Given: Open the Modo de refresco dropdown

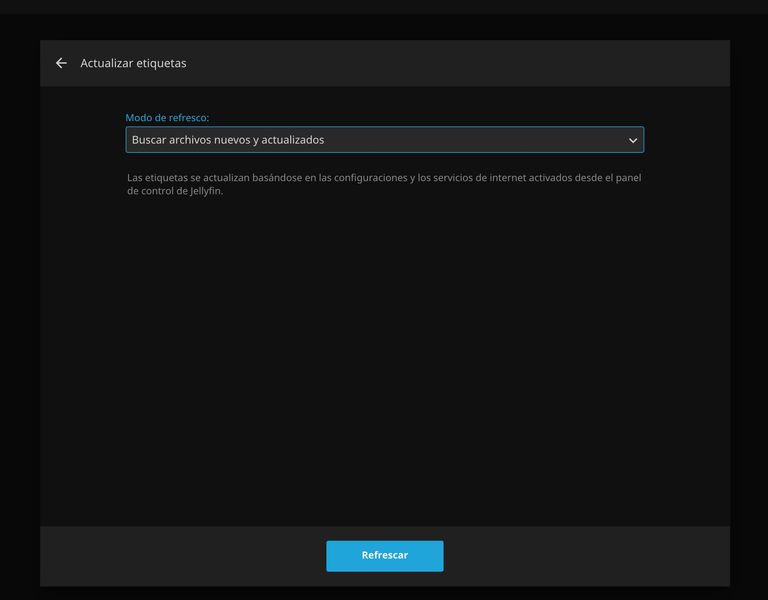Looking at the screenshot, I should point(384,140).
